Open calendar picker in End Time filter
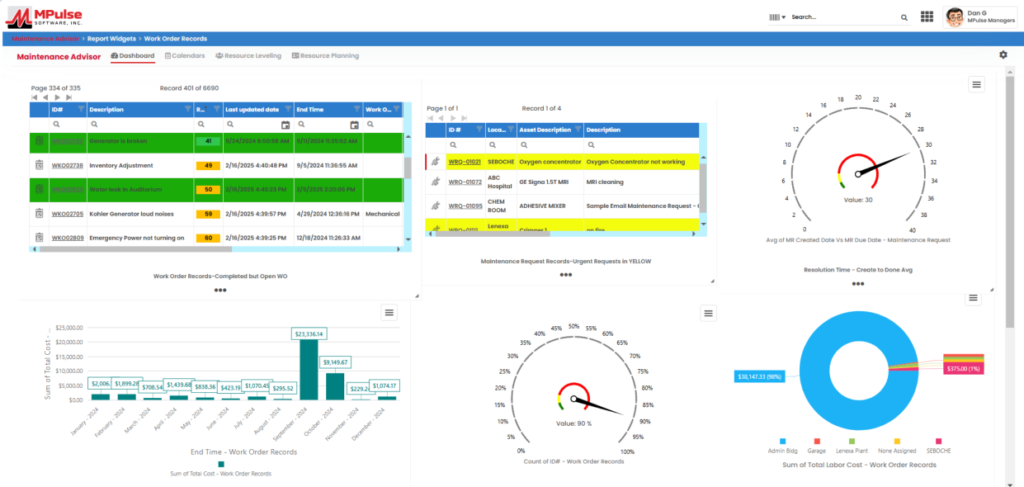This screenshot has width=1024, height=487. [x=355, y=124]
